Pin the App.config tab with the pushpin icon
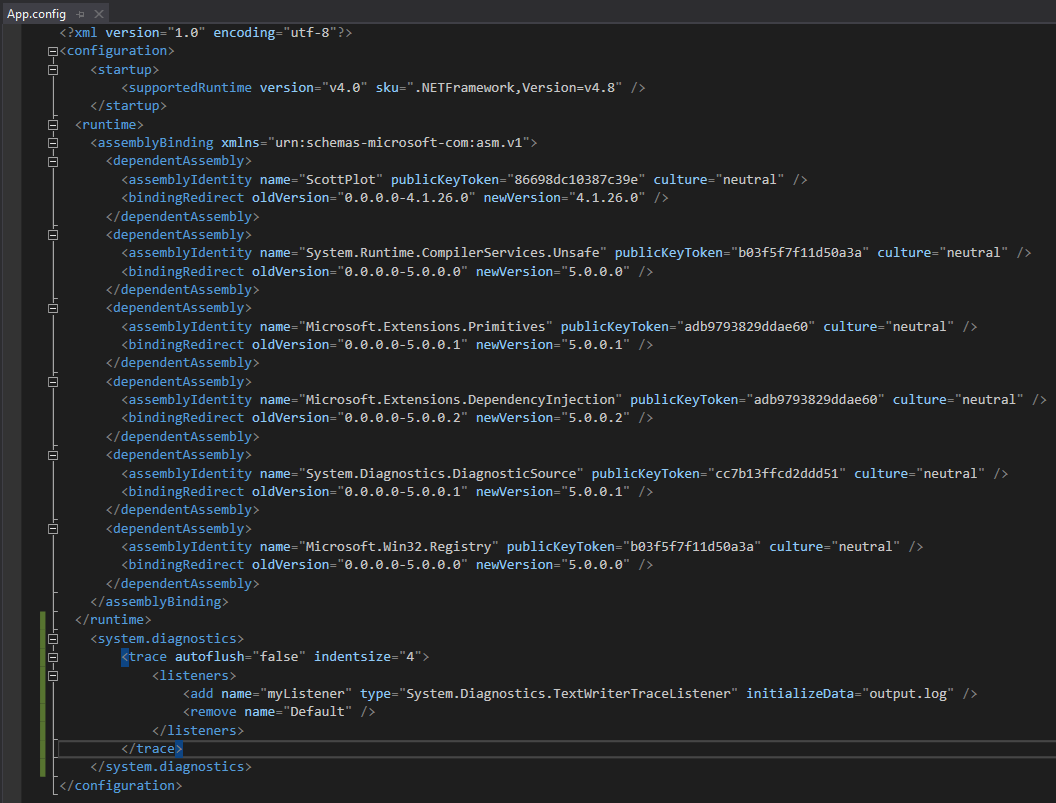This screenshot has height=803, width=1056. point(81,13)
